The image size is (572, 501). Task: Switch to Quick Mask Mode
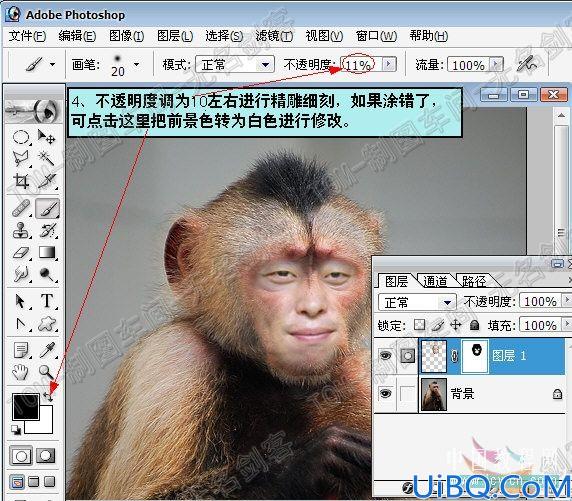(x=45, y=455)
